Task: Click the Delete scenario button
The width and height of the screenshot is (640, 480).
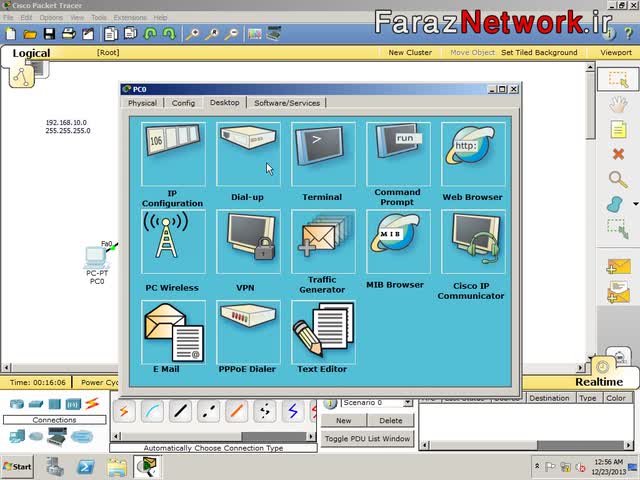Action: (x=391, y=420)
